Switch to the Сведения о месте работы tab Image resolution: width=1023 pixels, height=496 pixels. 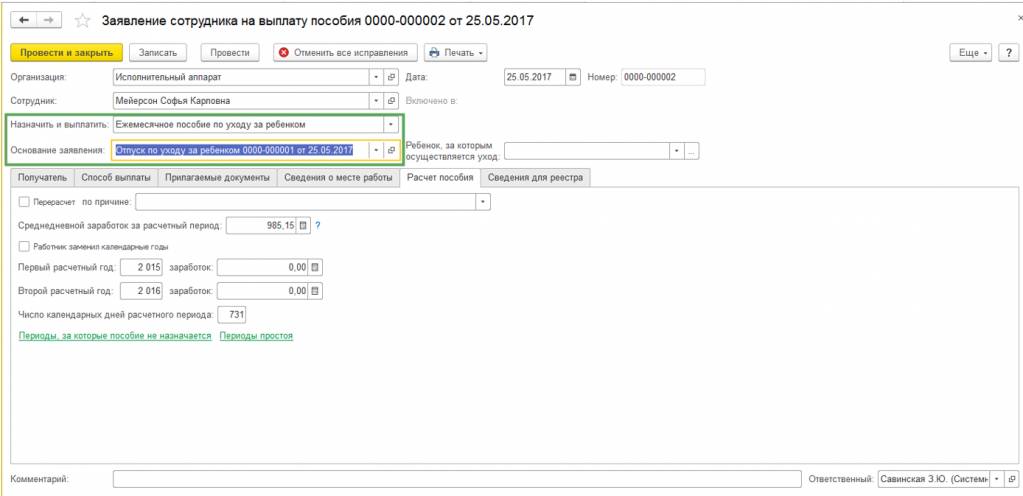pyautogui.click(x=338, y=178)
